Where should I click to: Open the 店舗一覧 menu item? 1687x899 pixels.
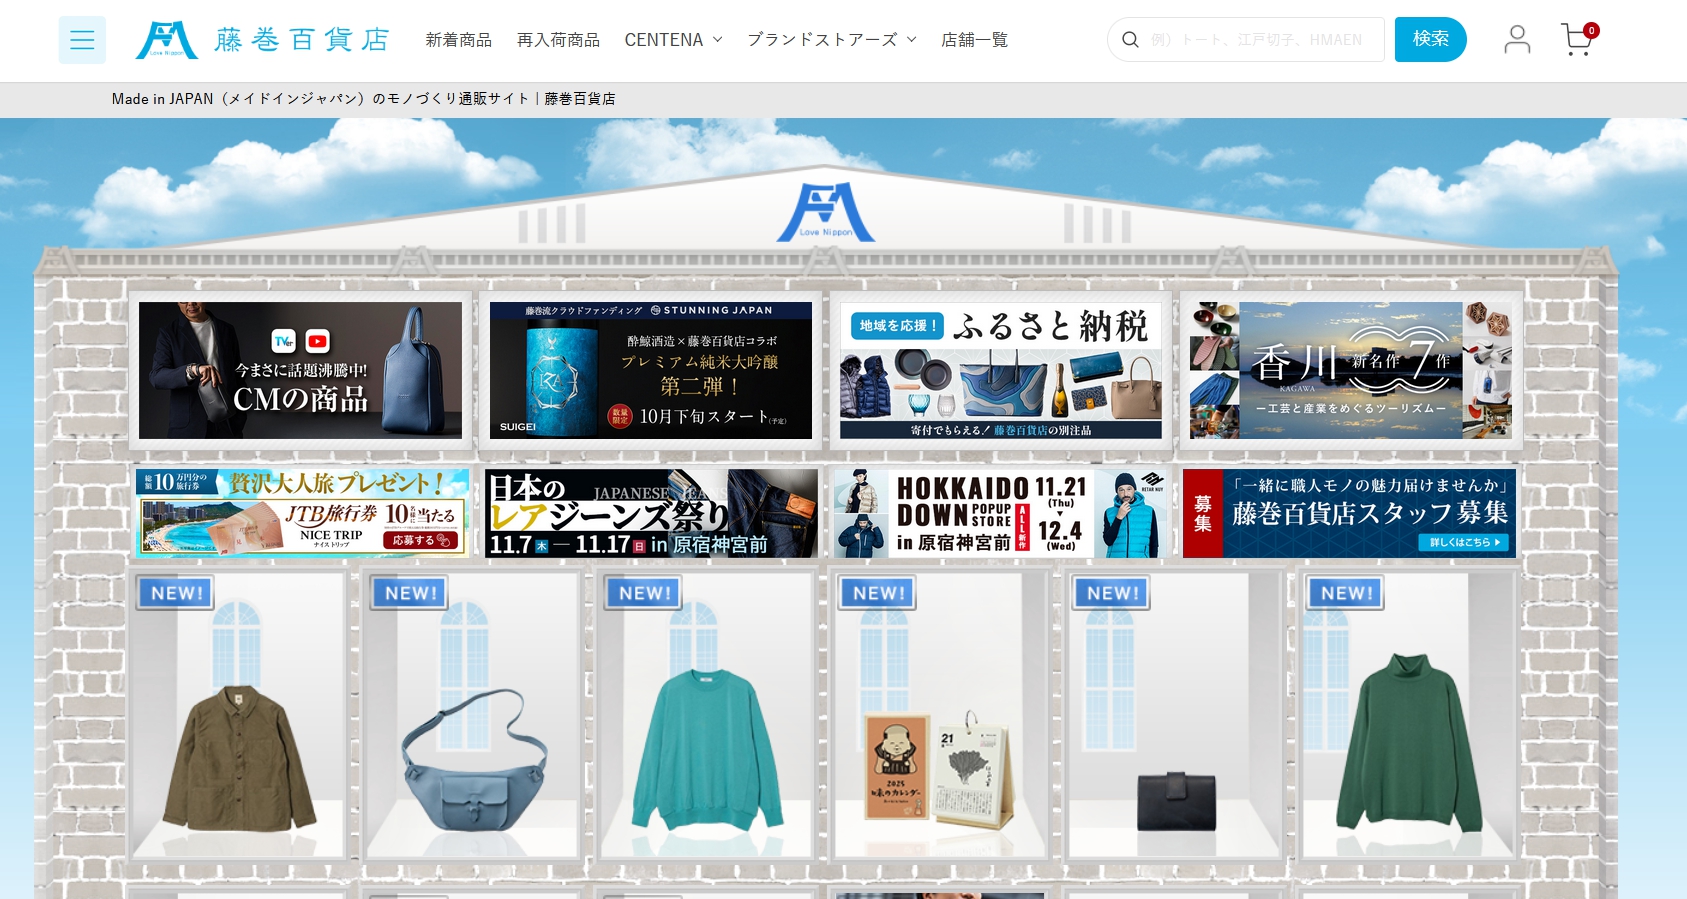(975, 40)
